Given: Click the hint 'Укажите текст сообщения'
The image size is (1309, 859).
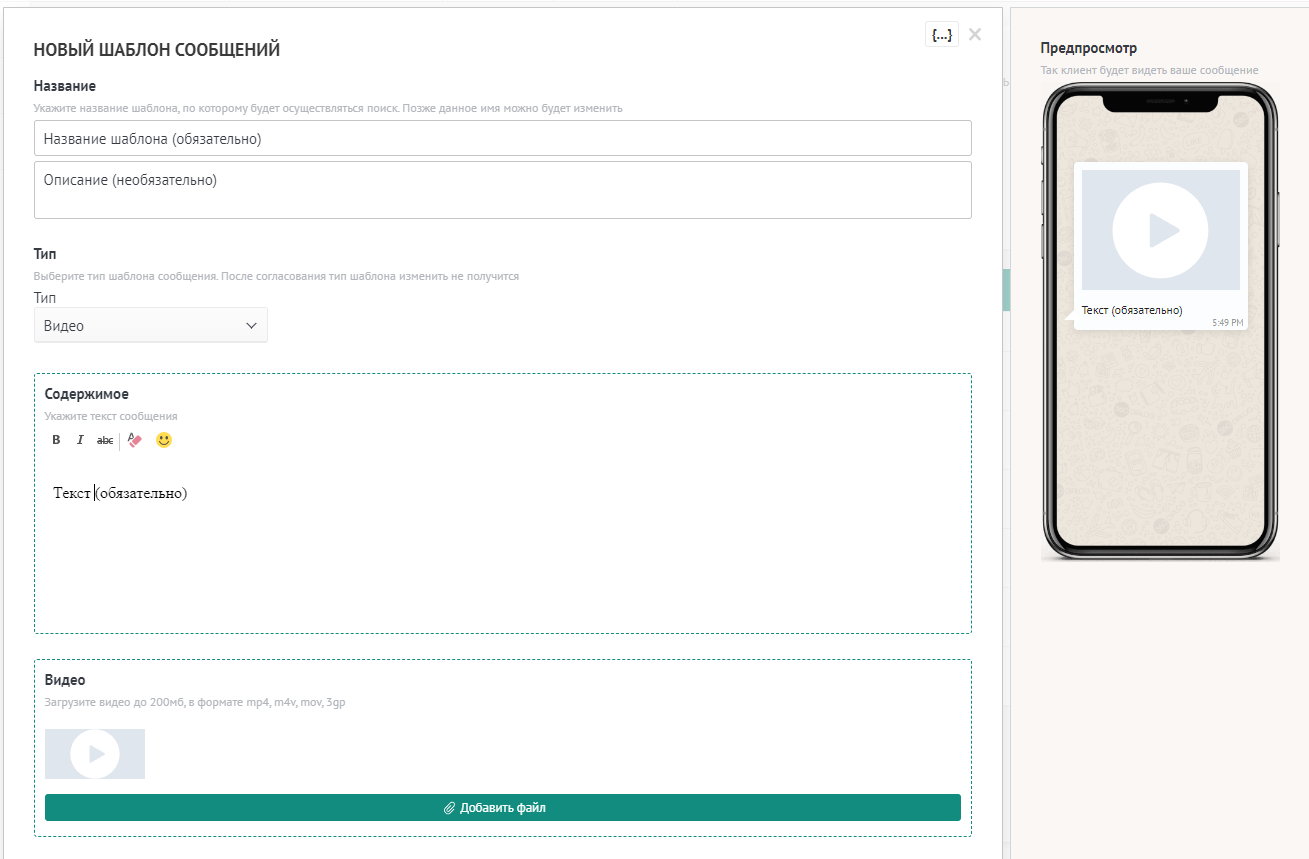Looking at the screenshot, I should (x=111, y=416).
